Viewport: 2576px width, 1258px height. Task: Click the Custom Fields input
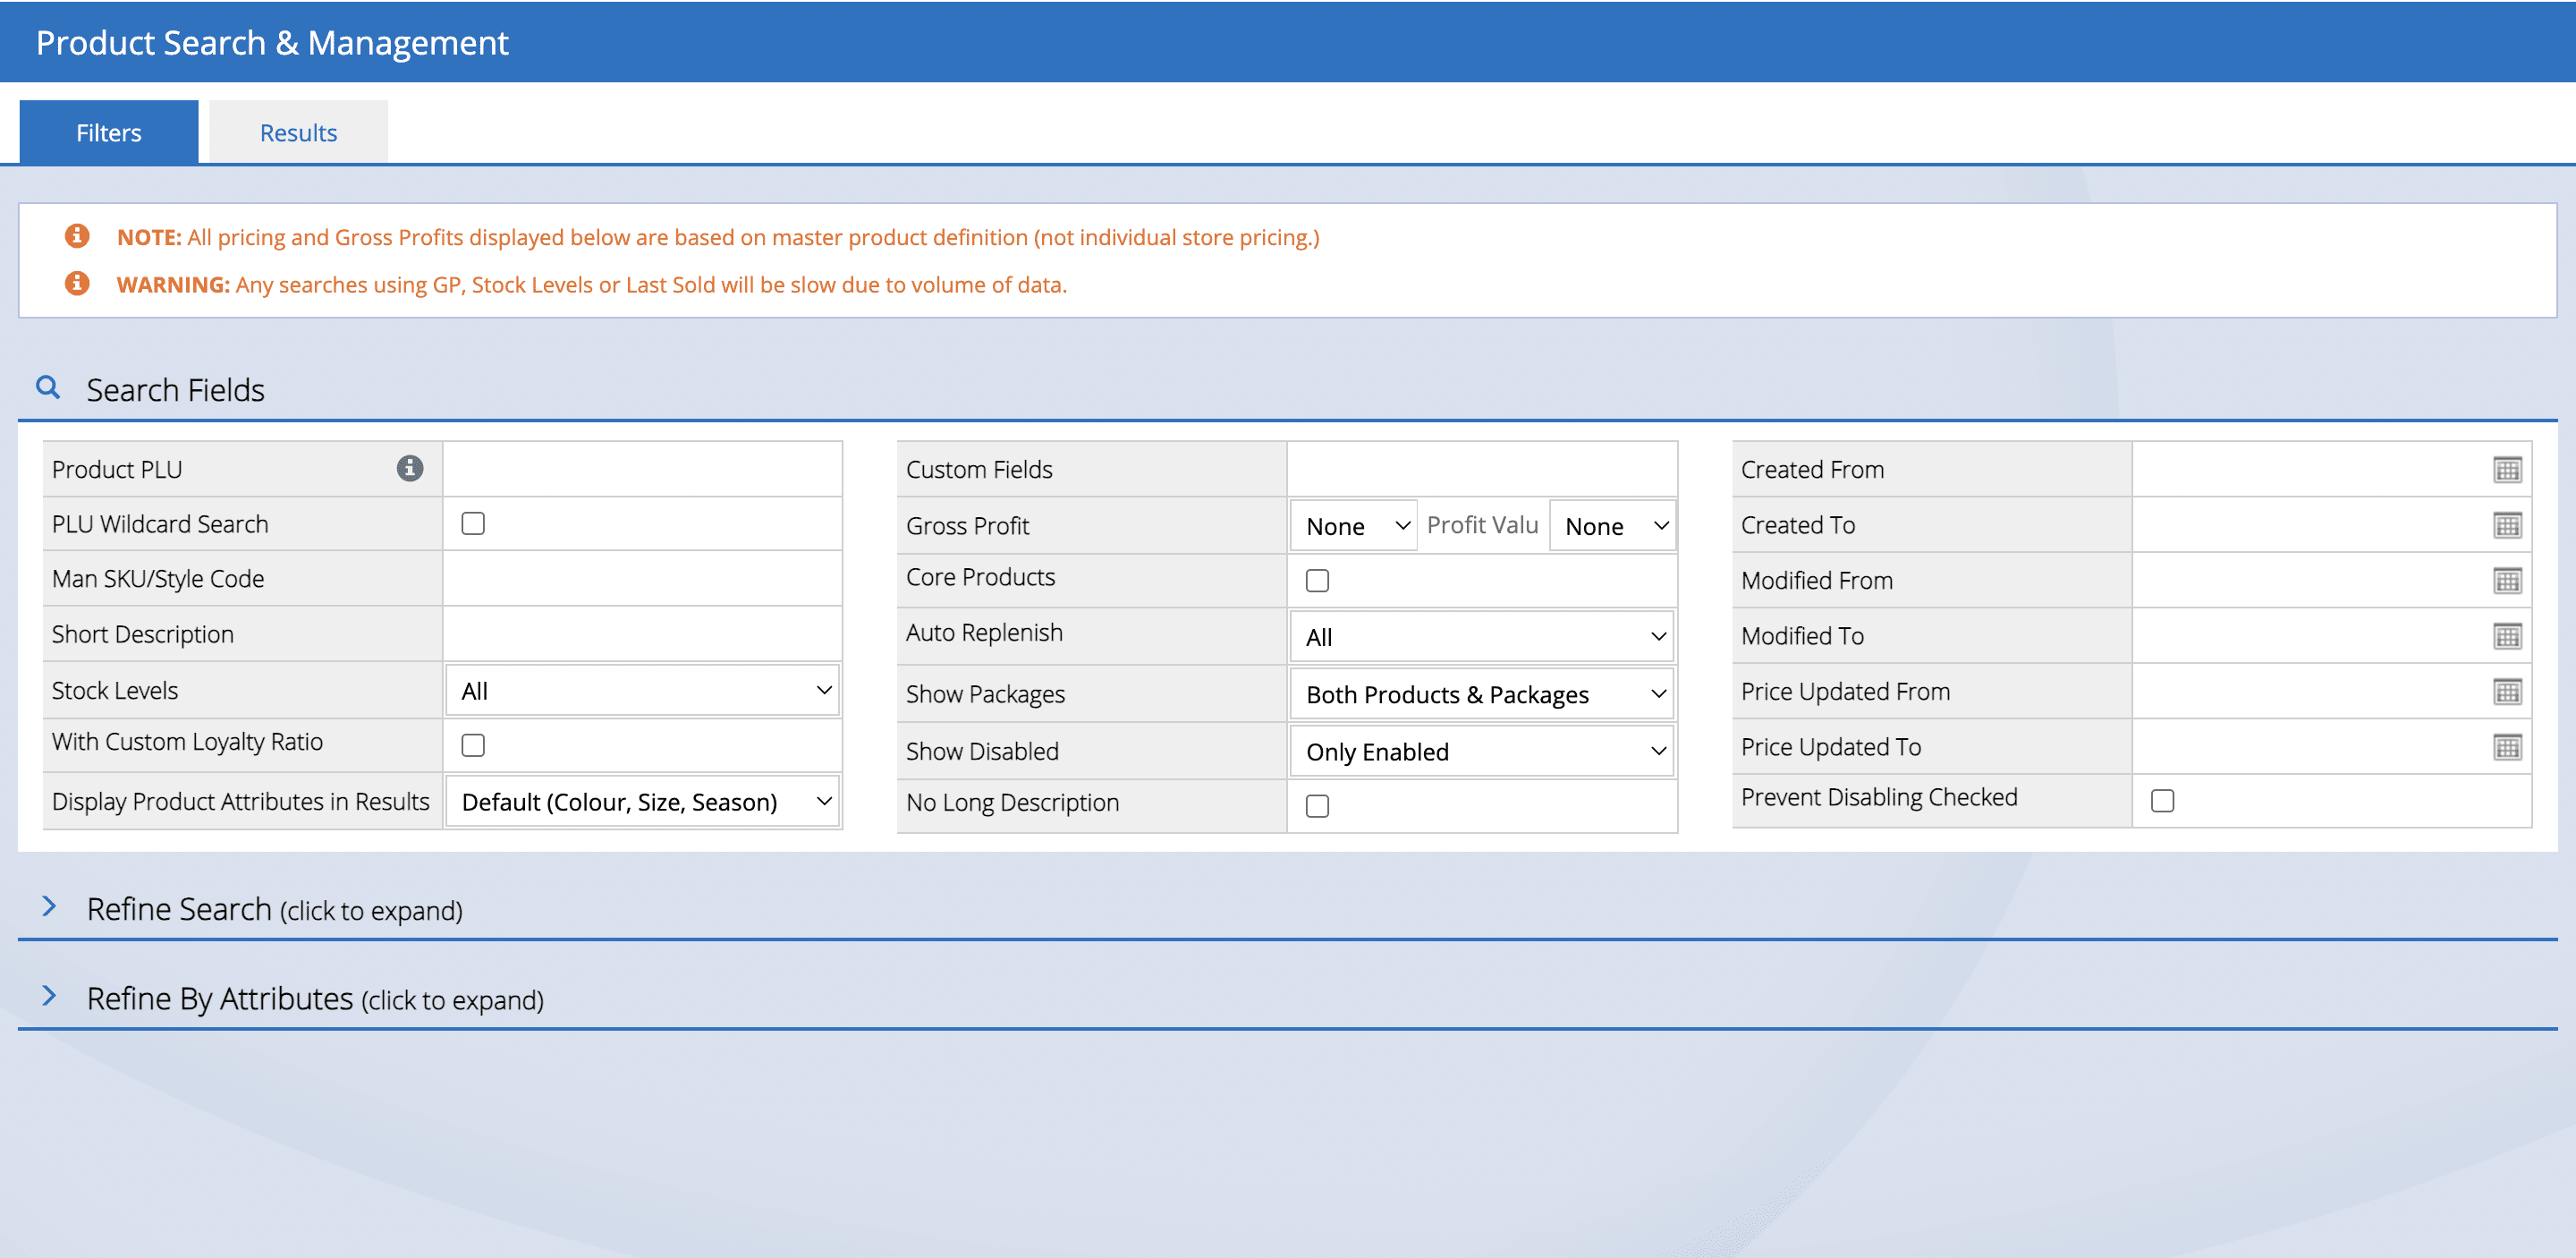click(1482, 469)
